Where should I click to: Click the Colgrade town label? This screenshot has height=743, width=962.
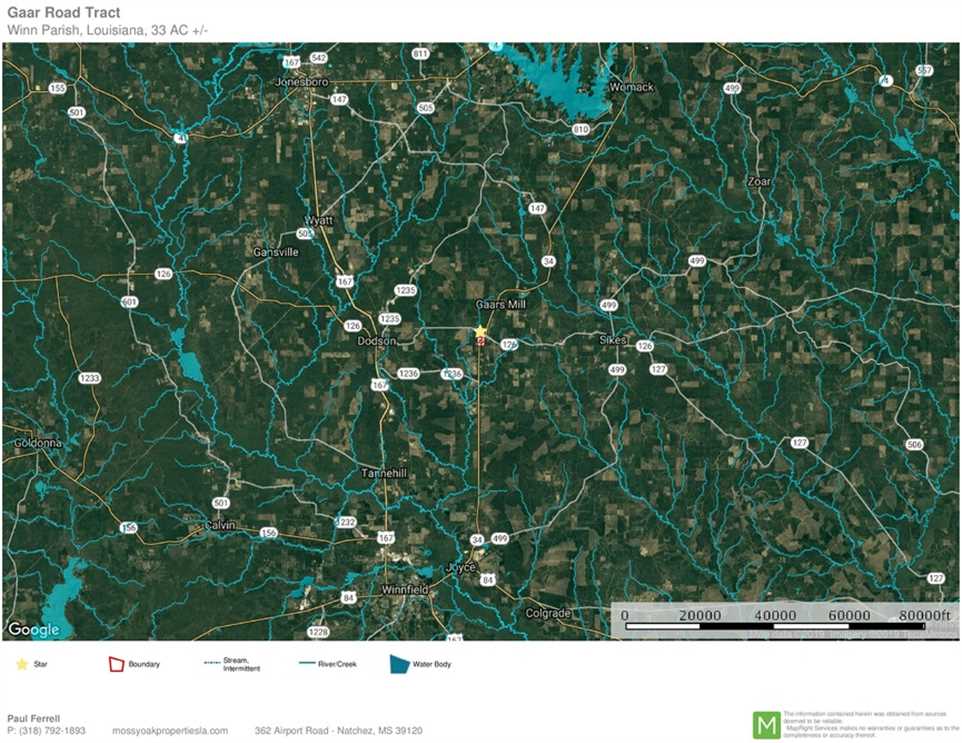click(x=548, y=613)
